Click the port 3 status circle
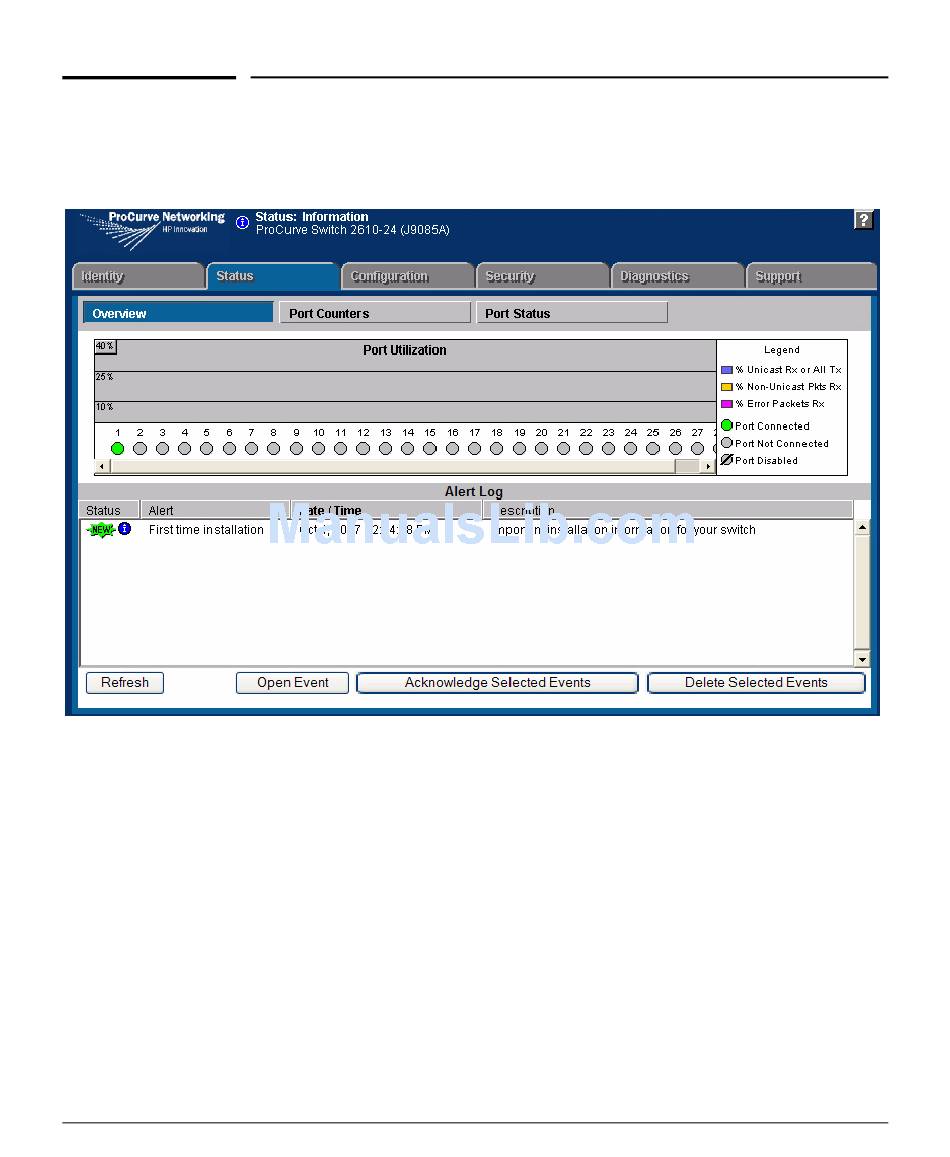 [x=162, y=448]
